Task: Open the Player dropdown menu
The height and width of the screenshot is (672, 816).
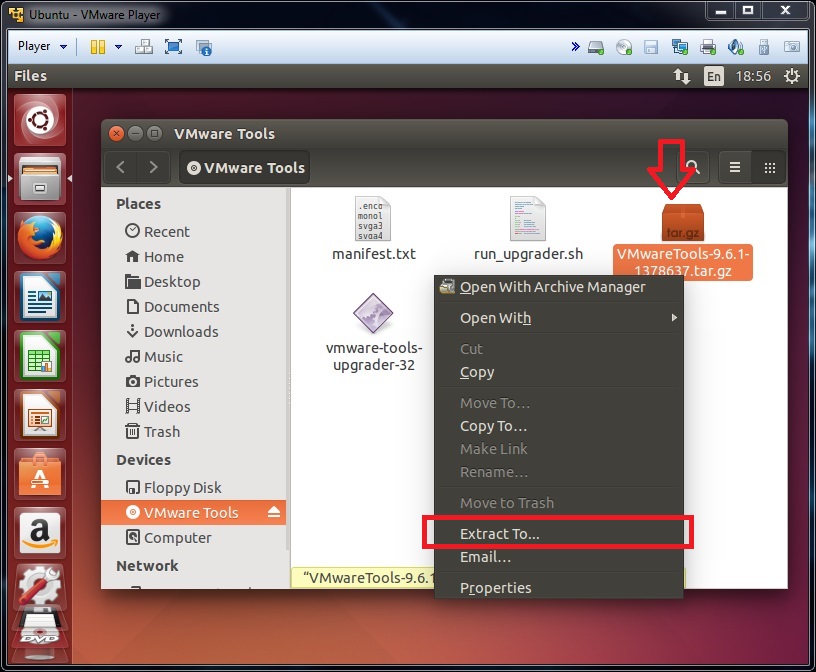Action: pyautogui.click(x=42, y=46)
